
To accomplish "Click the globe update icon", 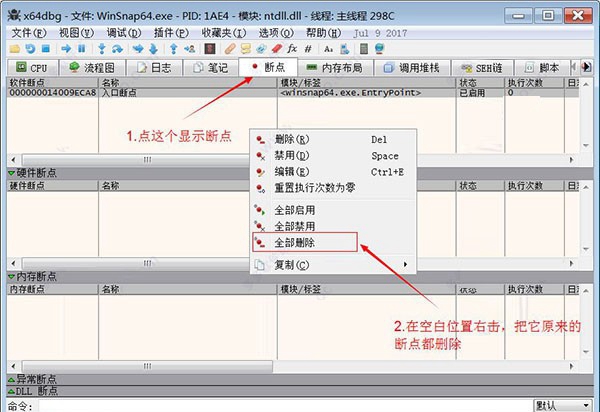I will point(379,49).
